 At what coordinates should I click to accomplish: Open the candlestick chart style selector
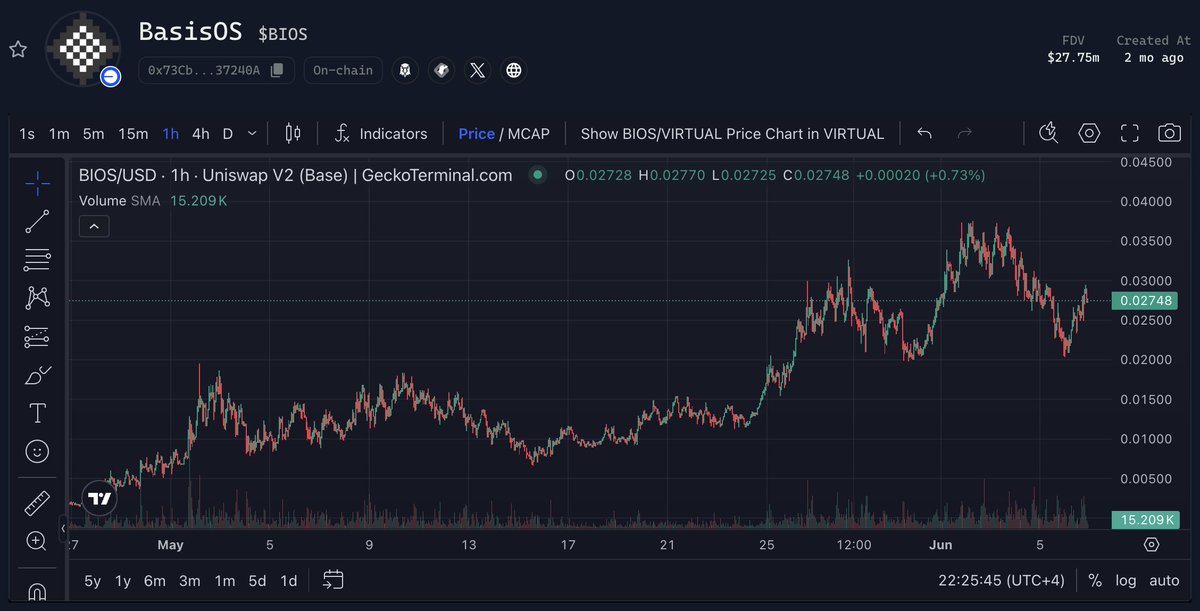tap(293, 133)
